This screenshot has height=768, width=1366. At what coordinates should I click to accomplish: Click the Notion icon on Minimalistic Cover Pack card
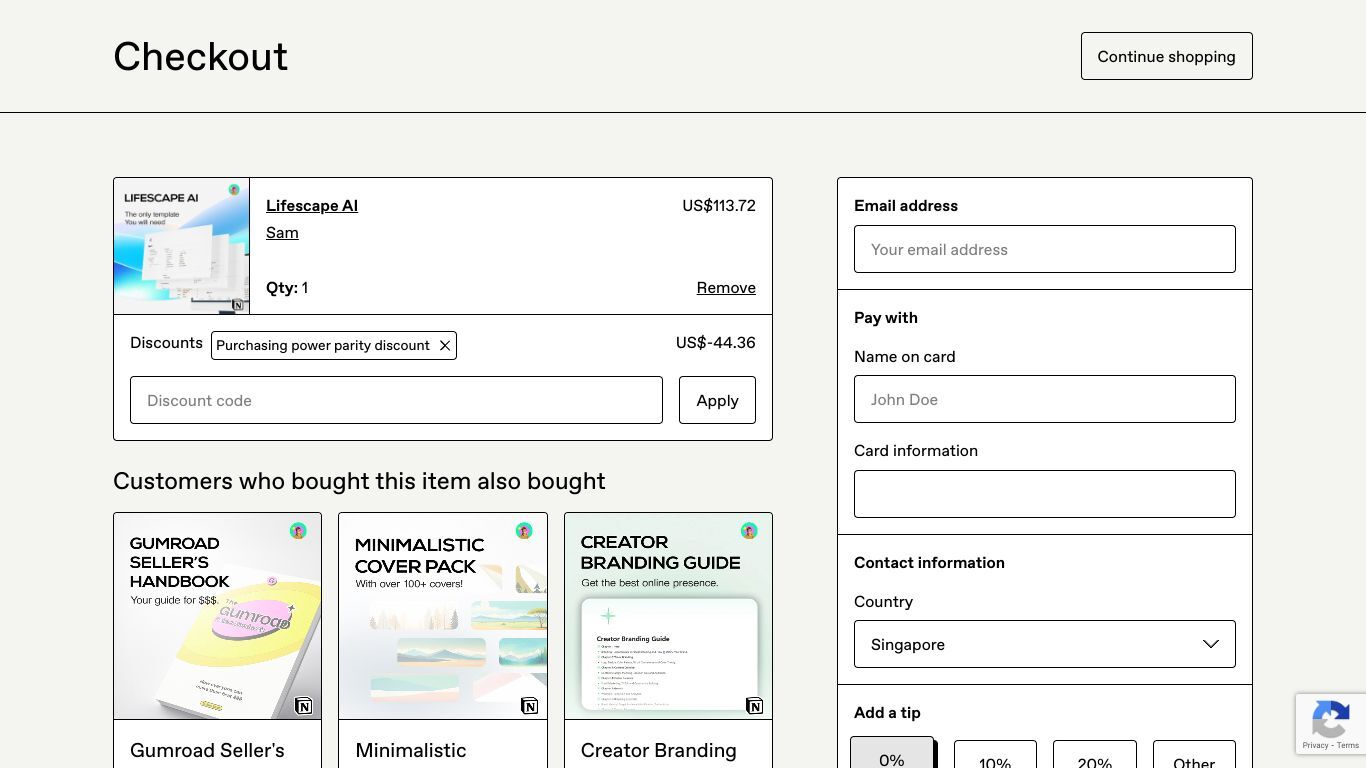pos(530,706)
